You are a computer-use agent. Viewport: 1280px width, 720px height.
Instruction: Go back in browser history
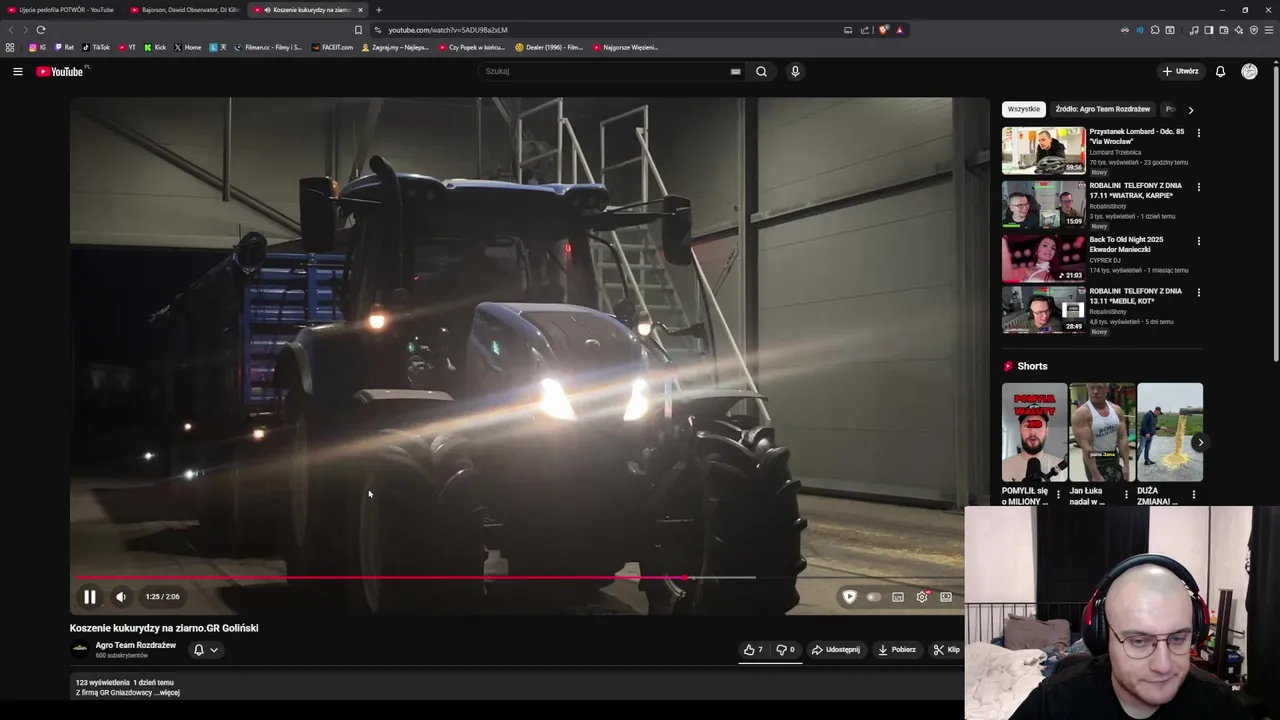point(11,30)
